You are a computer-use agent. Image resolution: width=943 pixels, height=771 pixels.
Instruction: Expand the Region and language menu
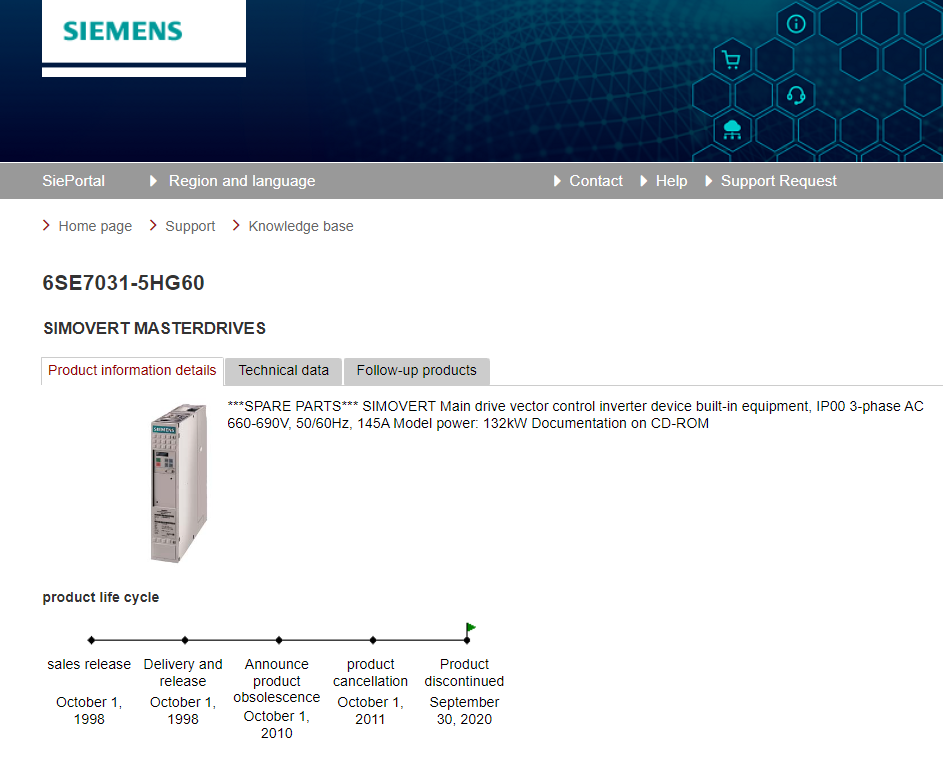pos(241,181)
